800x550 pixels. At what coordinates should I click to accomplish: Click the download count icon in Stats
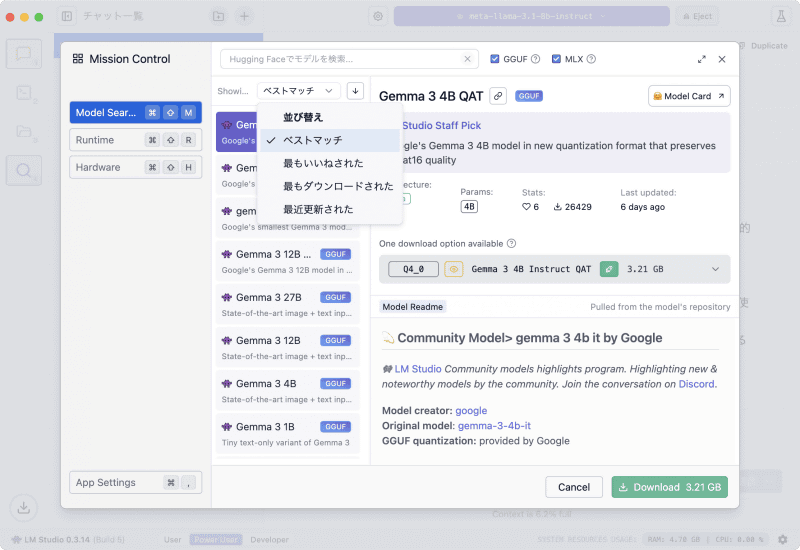tap(558, 207)
